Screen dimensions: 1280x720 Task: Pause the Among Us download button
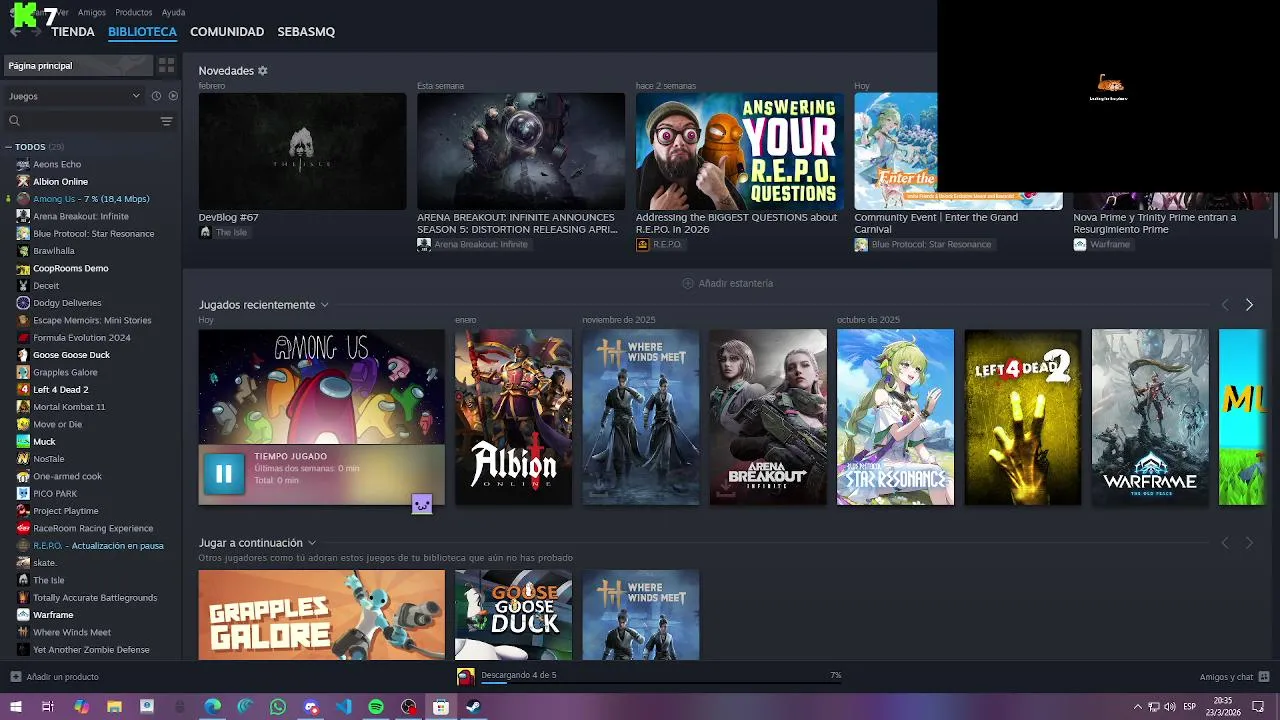pos(224,474)
